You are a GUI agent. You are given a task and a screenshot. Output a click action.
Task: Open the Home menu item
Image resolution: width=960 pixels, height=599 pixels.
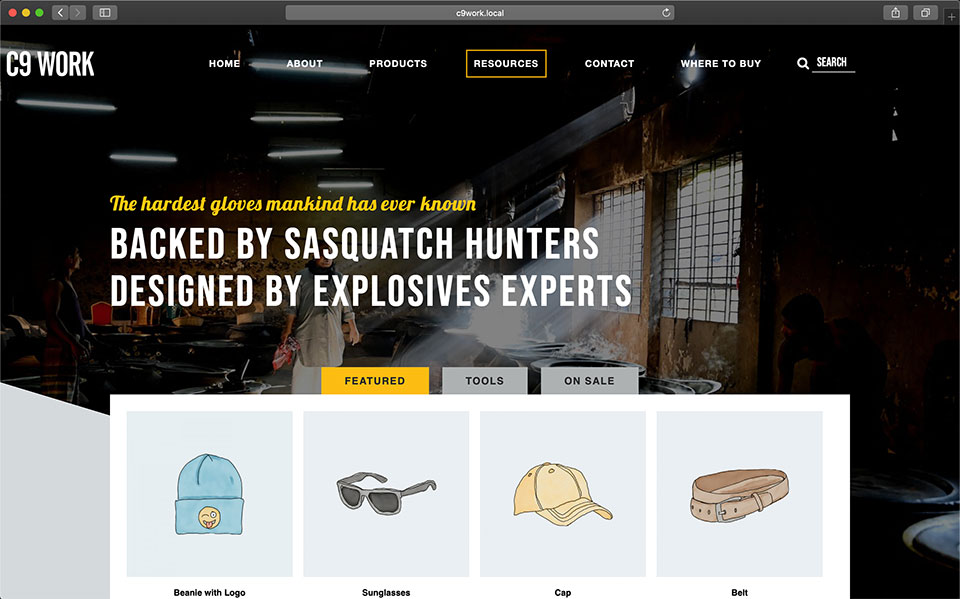224,64
